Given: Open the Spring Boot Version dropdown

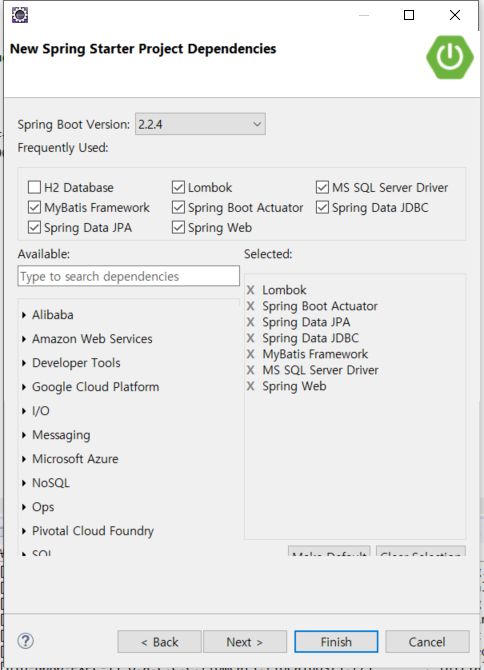Looking at the screenshot, I should 200,124.
